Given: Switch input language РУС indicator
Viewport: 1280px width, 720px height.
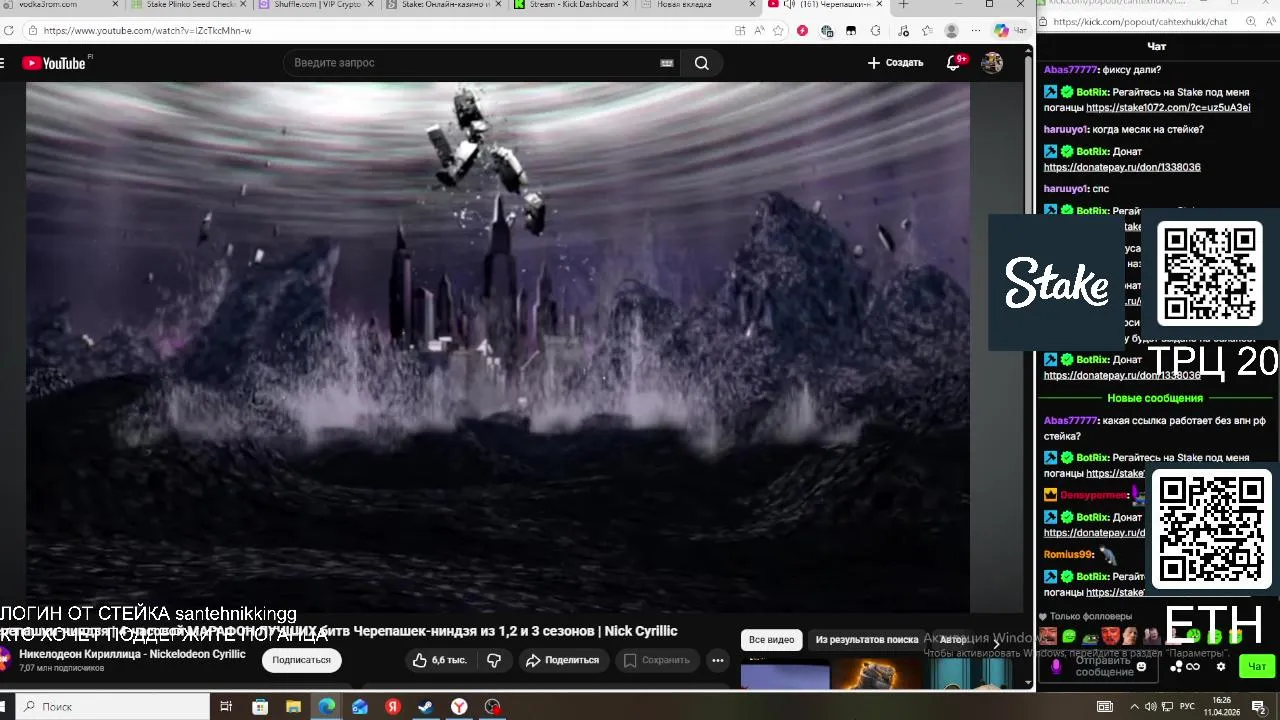Looking at the screenshot, I should point(1188,707).
